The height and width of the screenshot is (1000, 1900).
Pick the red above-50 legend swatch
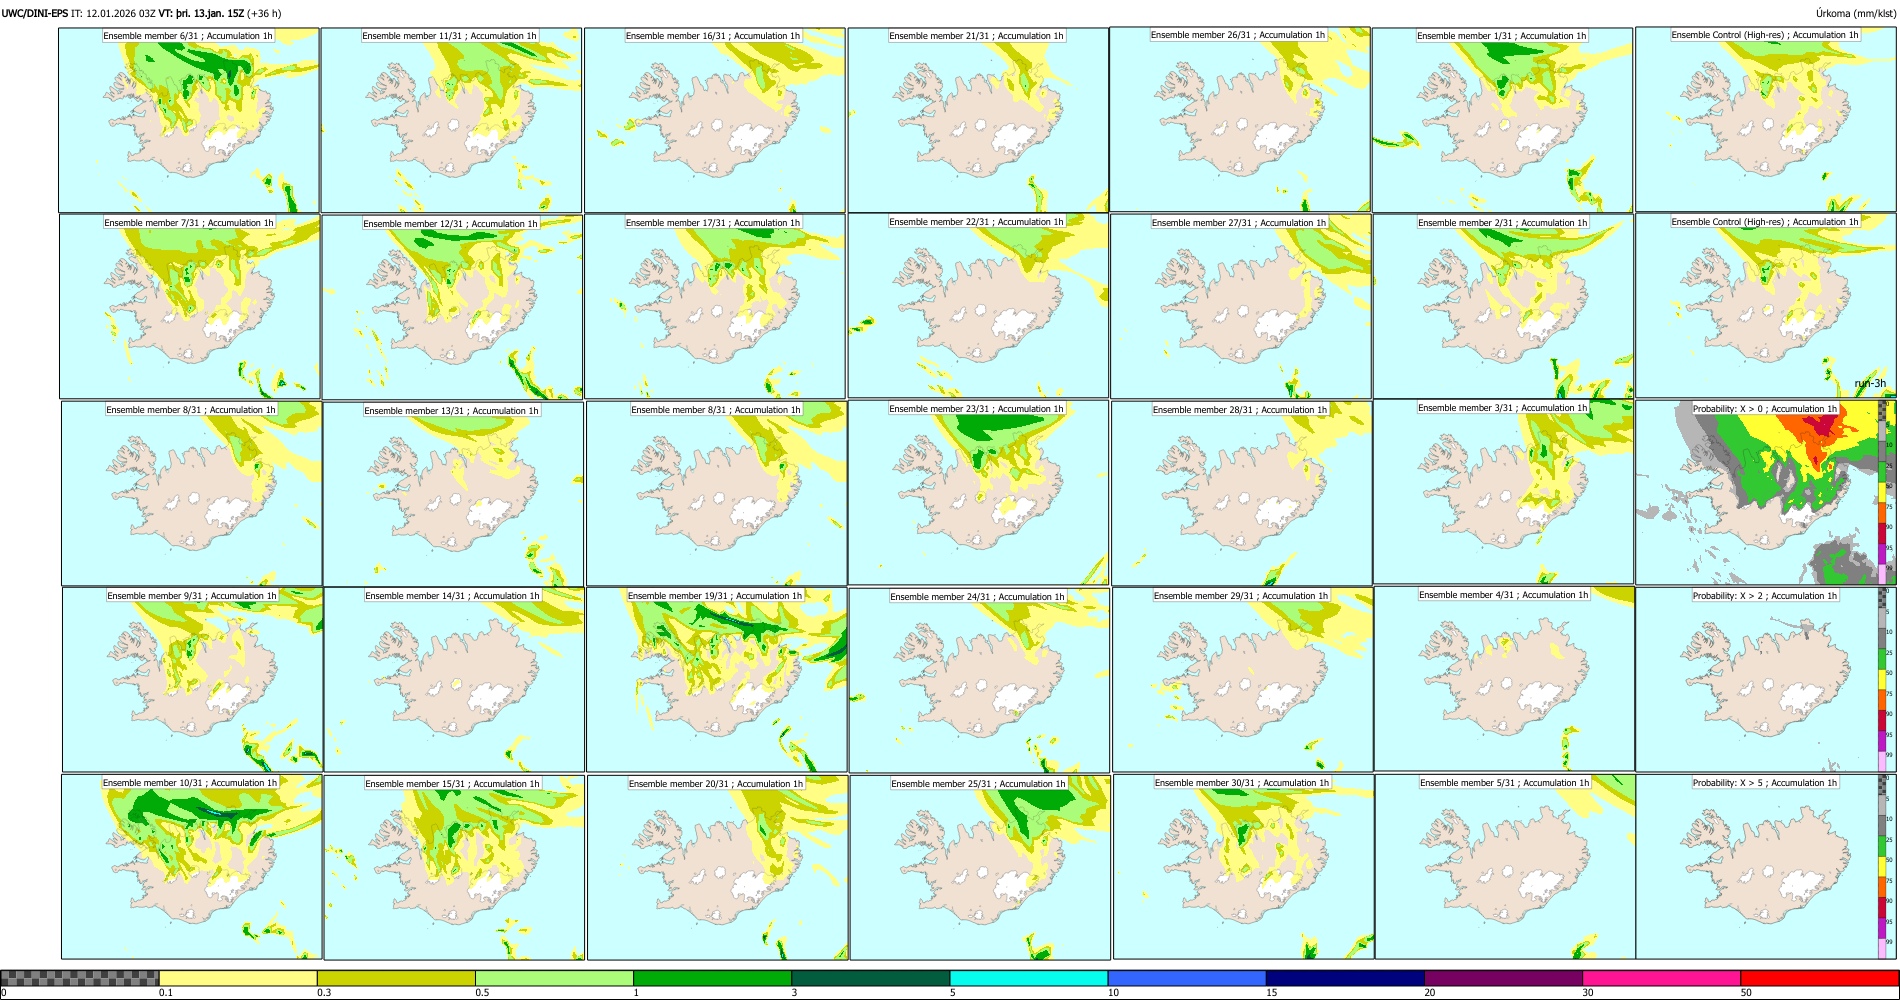(1819, 978)
